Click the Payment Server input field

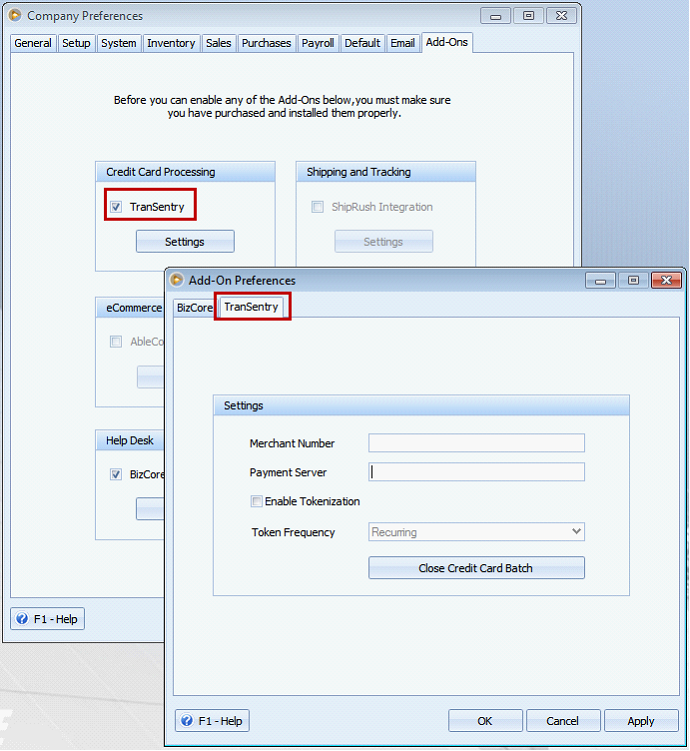click(x=476, y=472)
